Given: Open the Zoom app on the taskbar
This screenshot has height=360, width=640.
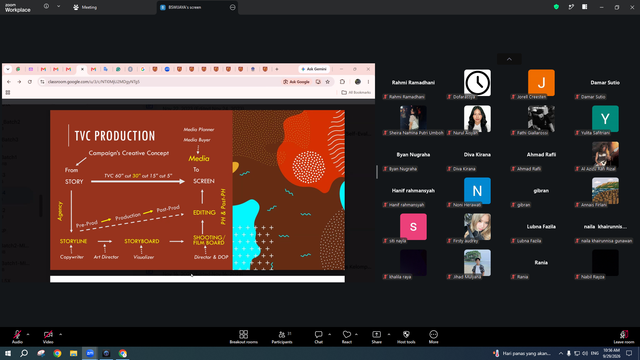Looking at the screenshot, I should [x=90, y=353].
